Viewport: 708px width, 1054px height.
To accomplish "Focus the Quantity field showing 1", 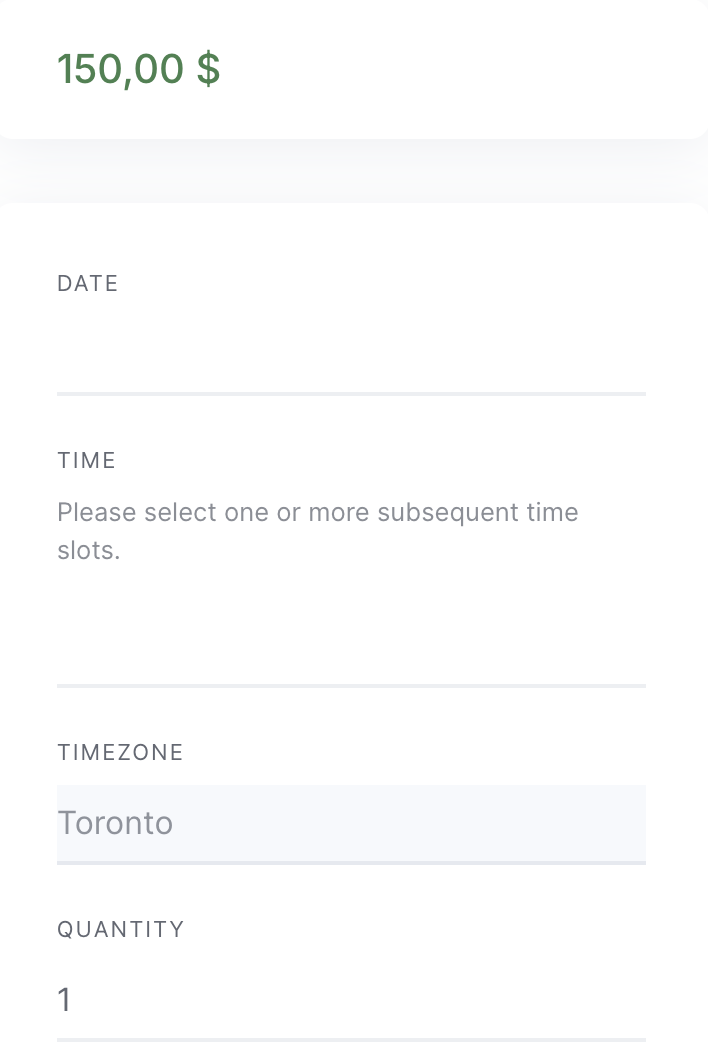I will click(351, 1001).
